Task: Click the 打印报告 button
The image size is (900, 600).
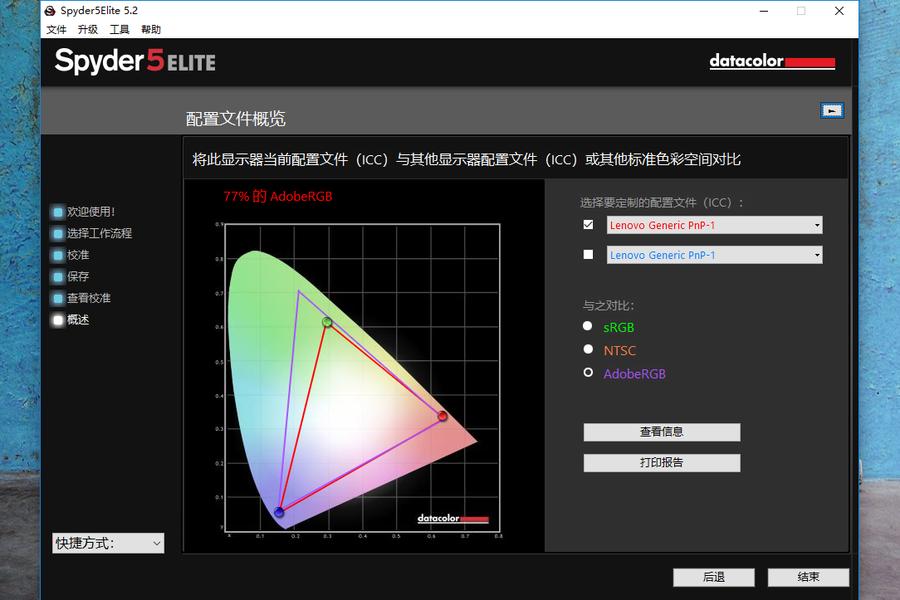Action: (x=662, y=463)
